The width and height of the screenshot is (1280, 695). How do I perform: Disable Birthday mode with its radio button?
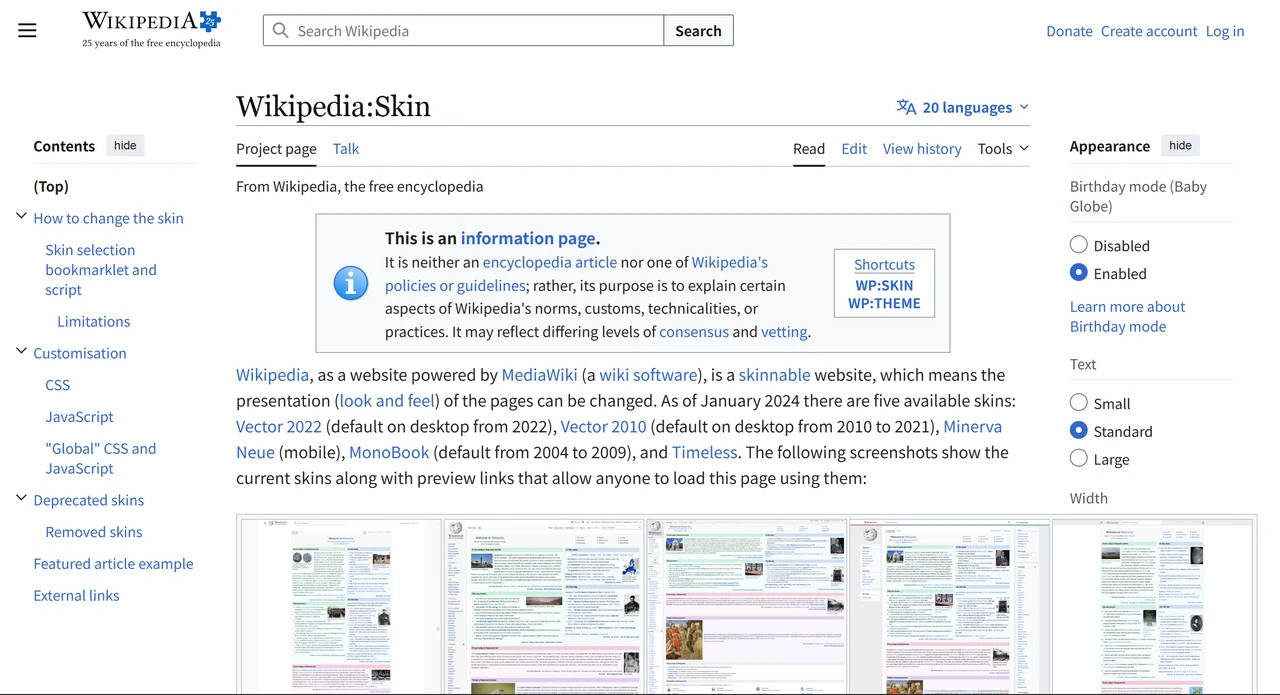coord(1078,244)
